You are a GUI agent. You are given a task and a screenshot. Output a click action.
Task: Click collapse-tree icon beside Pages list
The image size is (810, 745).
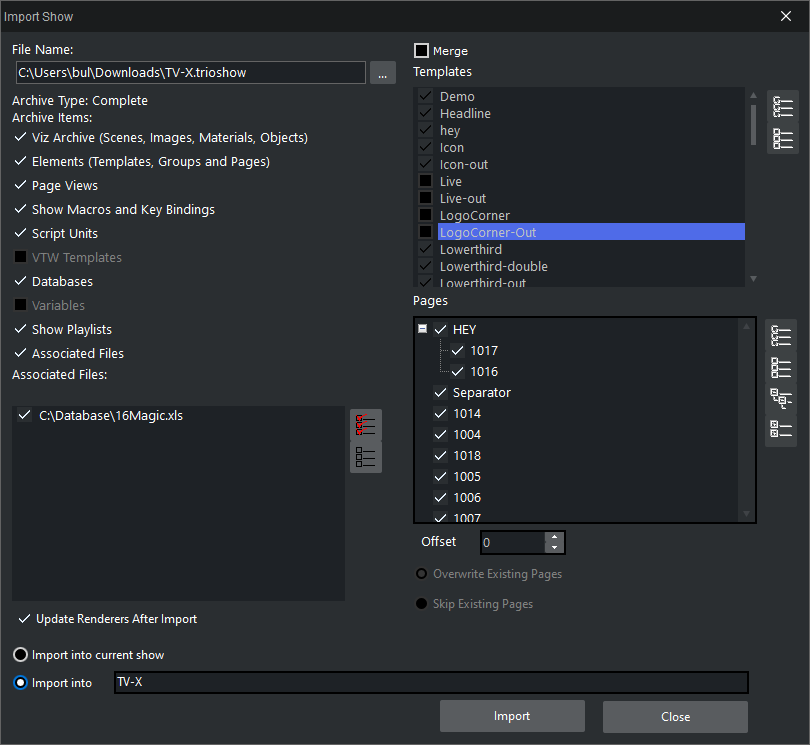tap(782, 430)
